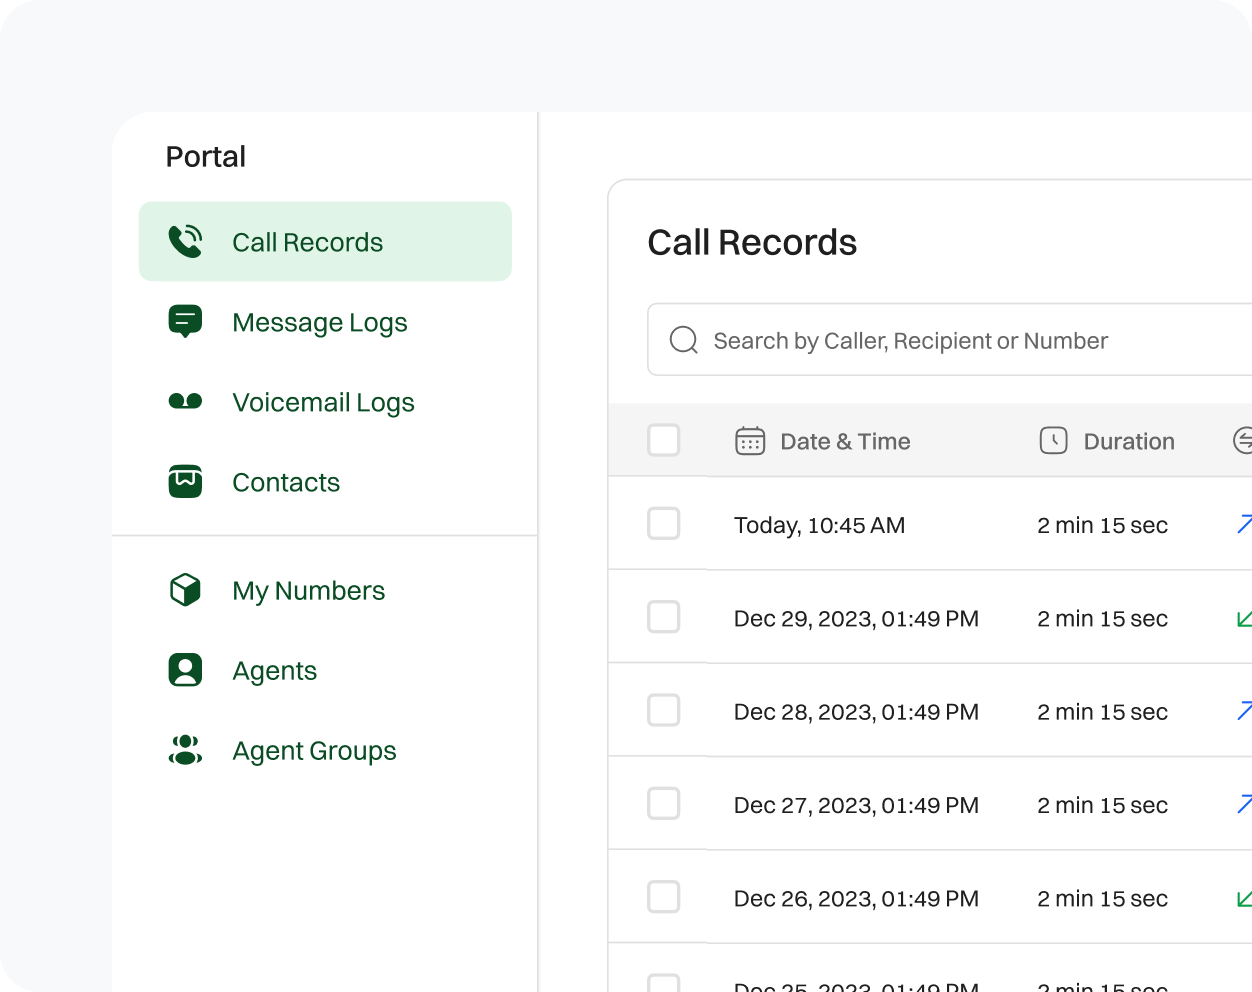Click the Contacts address book icon

tap(185, 481)
